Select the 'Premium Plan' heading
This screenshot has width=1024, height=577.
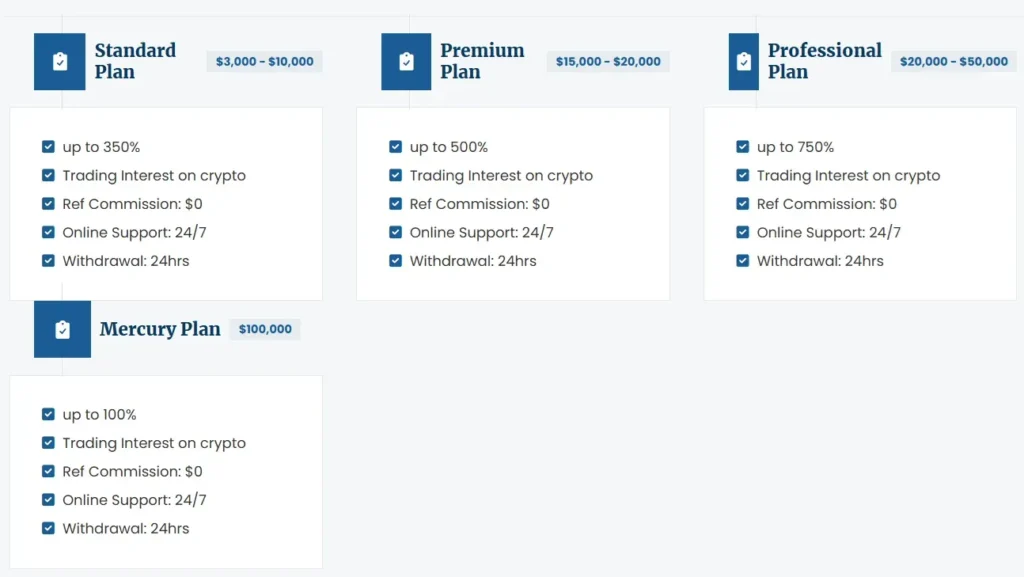click(x=483, y=61)
